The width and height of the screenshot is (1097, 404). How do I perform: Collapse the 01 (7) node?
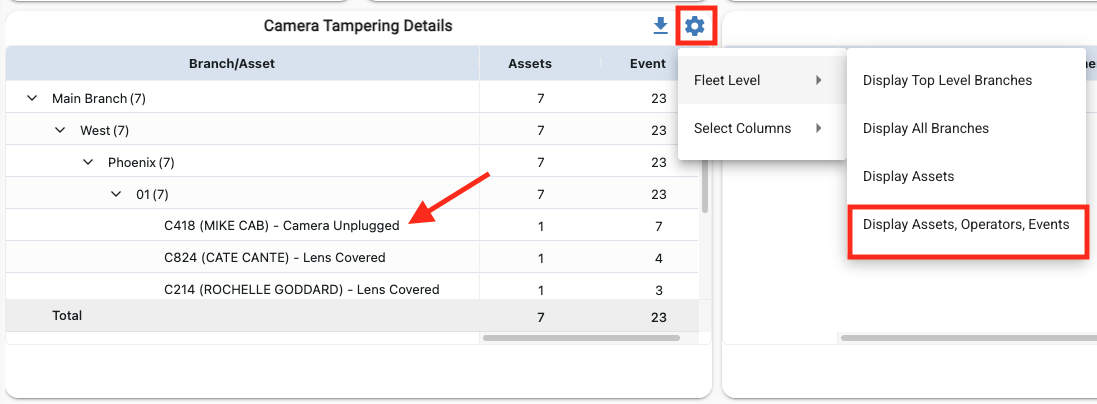click(x=116, y=194)
